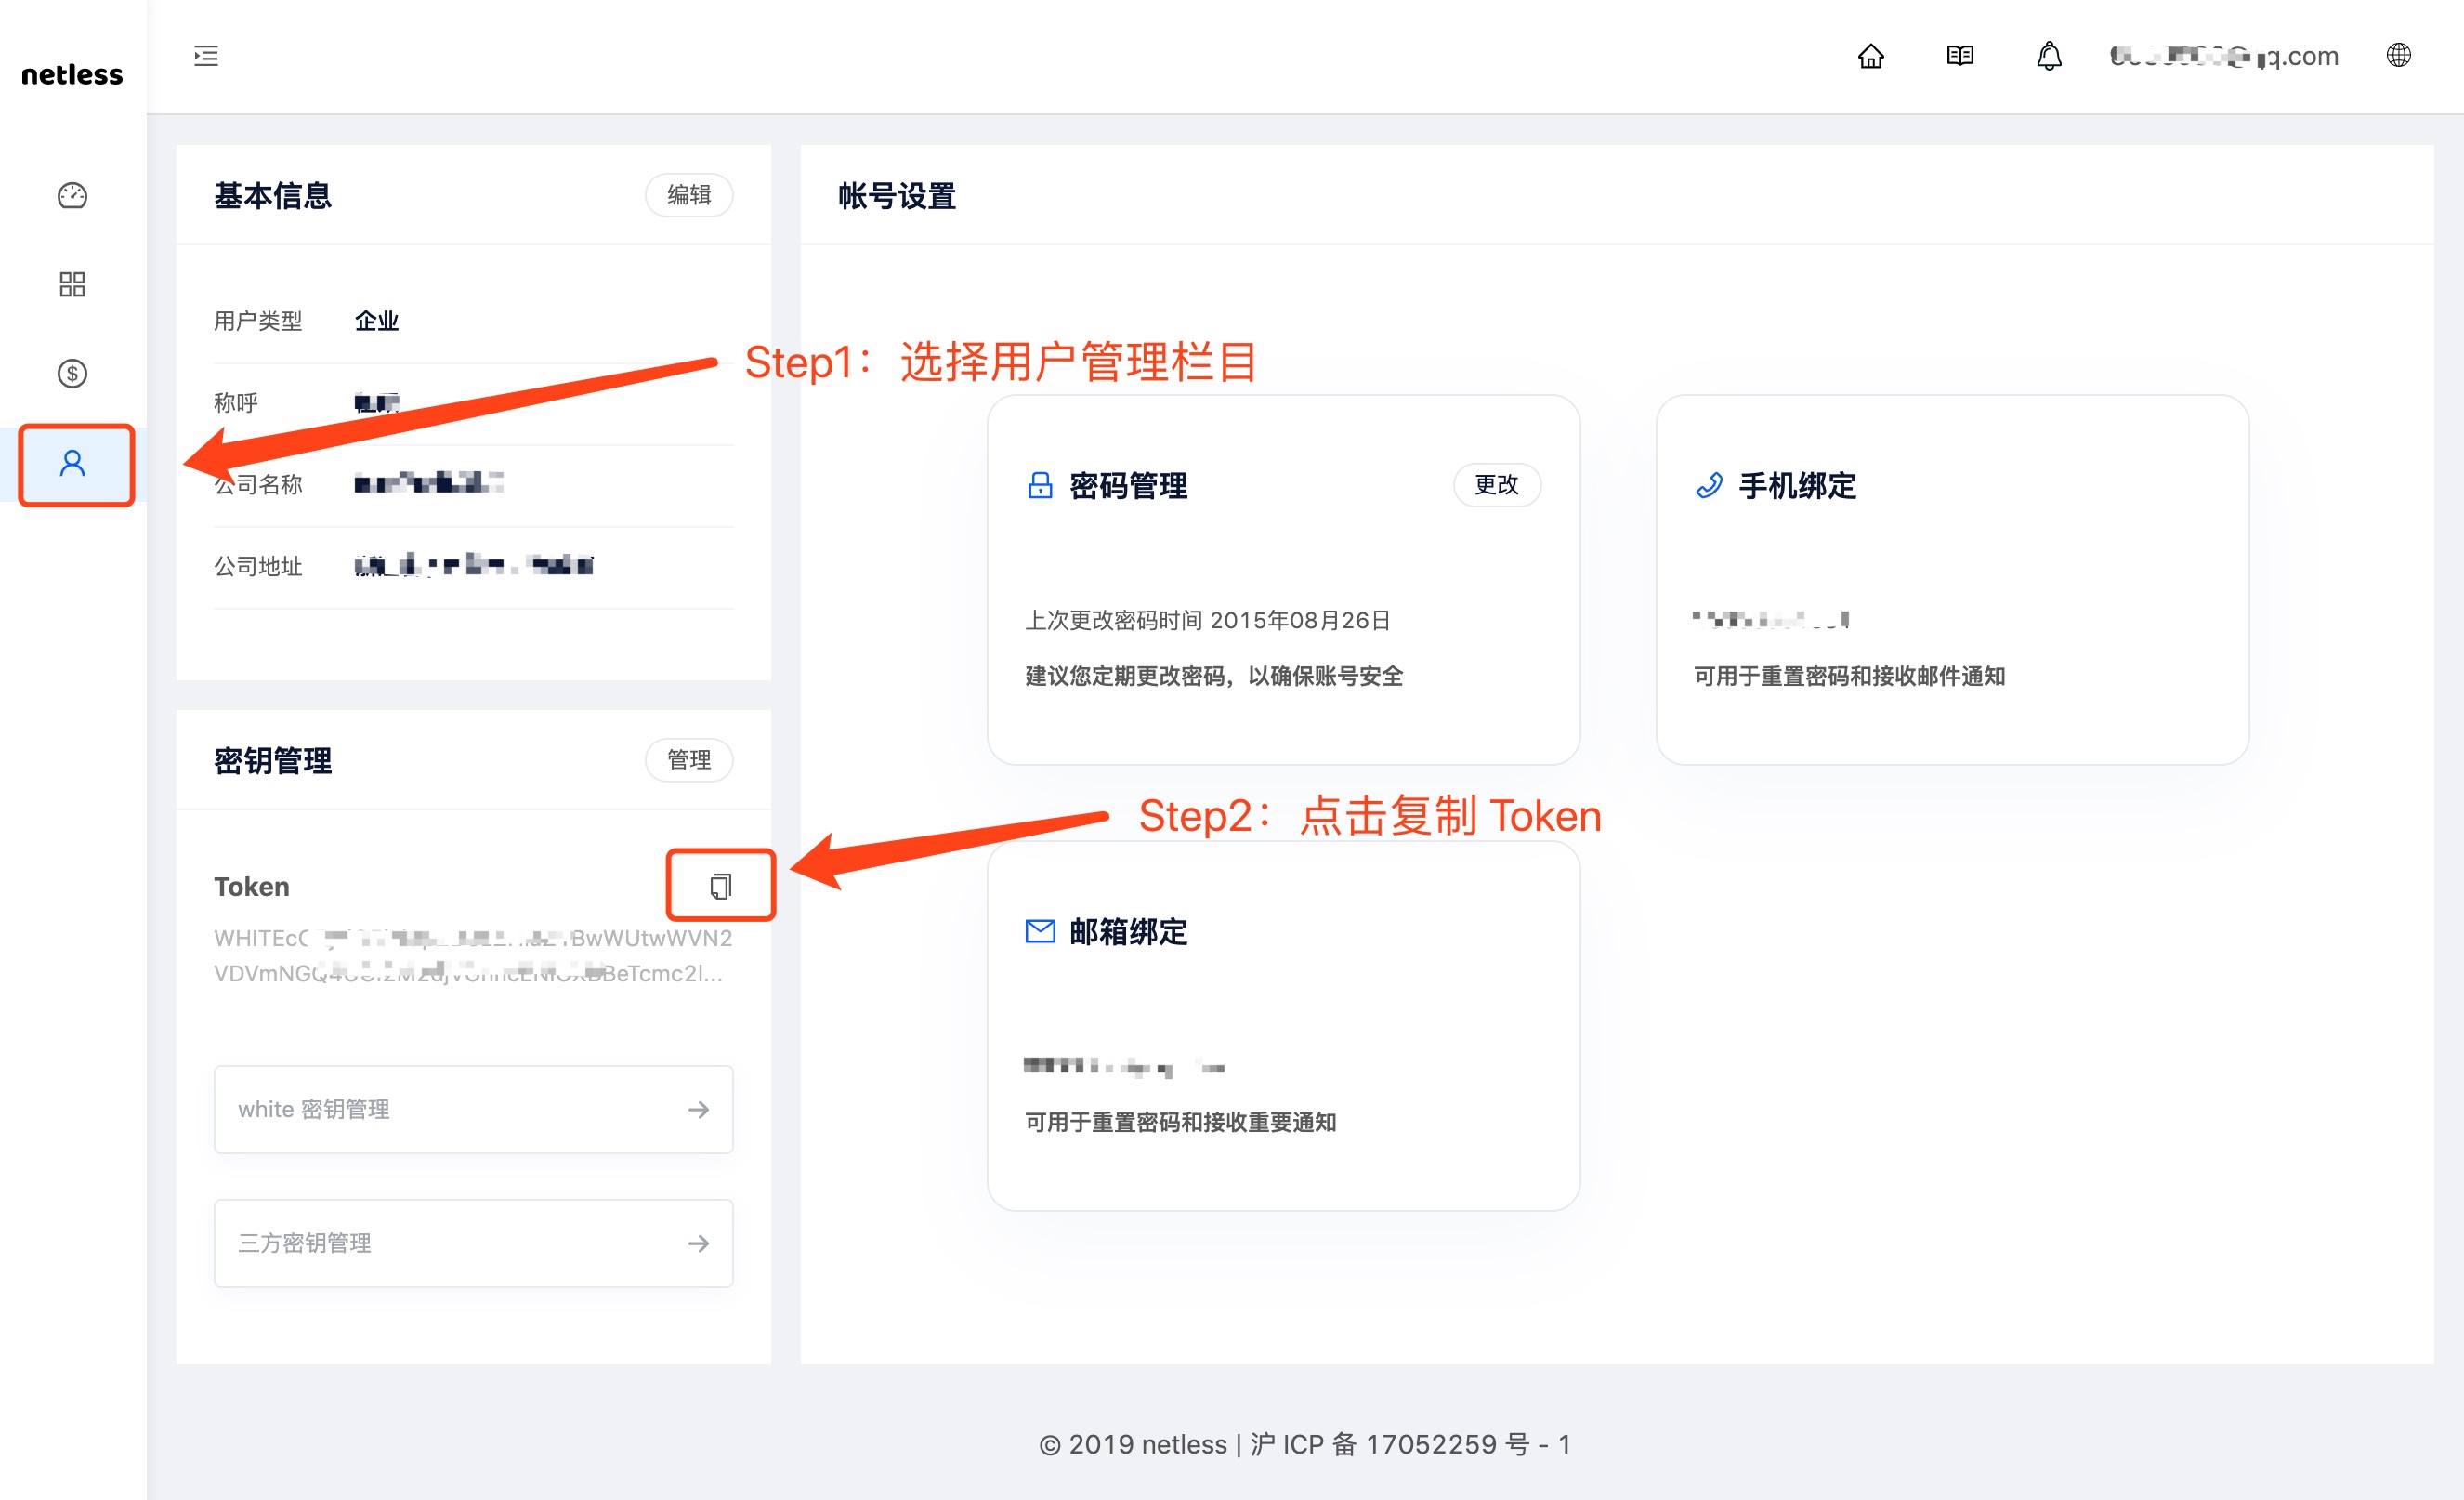2464x1500 pixels.
Task: Copy the Token with the copy icon
Action: click(x=721, y=886)
